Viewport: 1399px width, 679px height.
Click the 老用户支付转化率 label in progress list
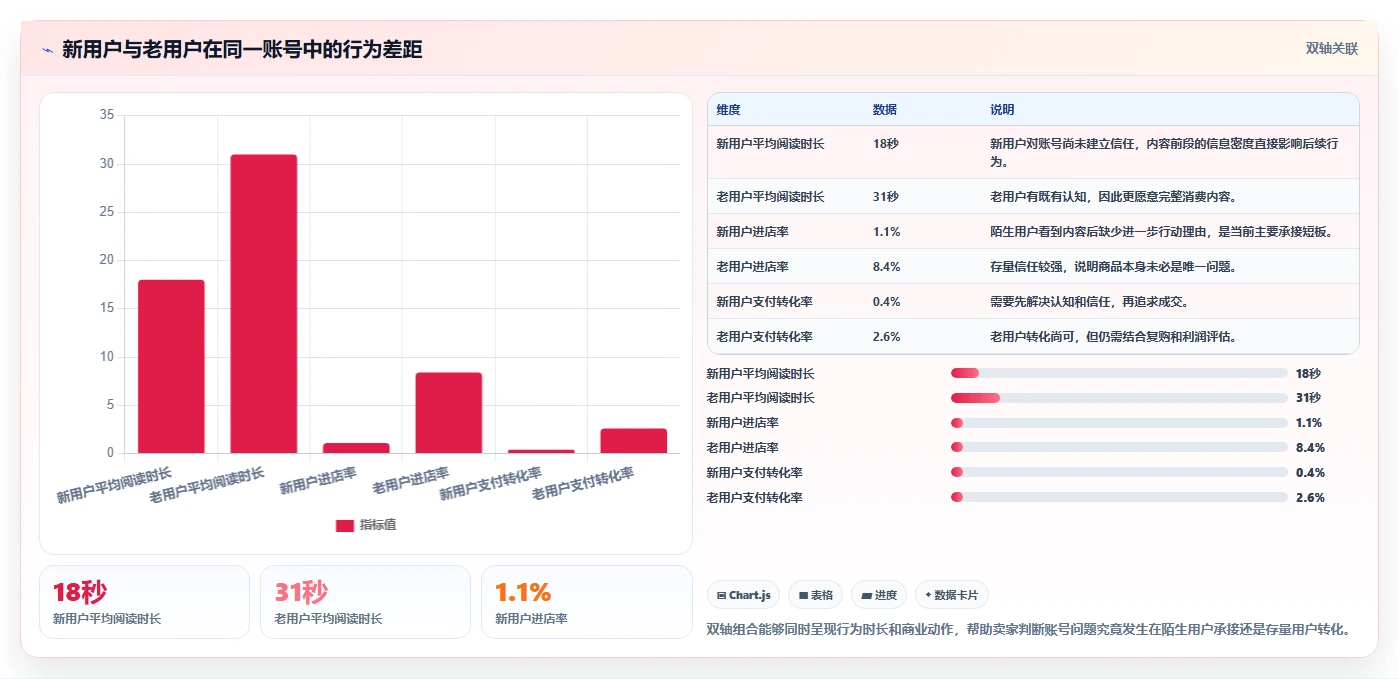point(754,498)
